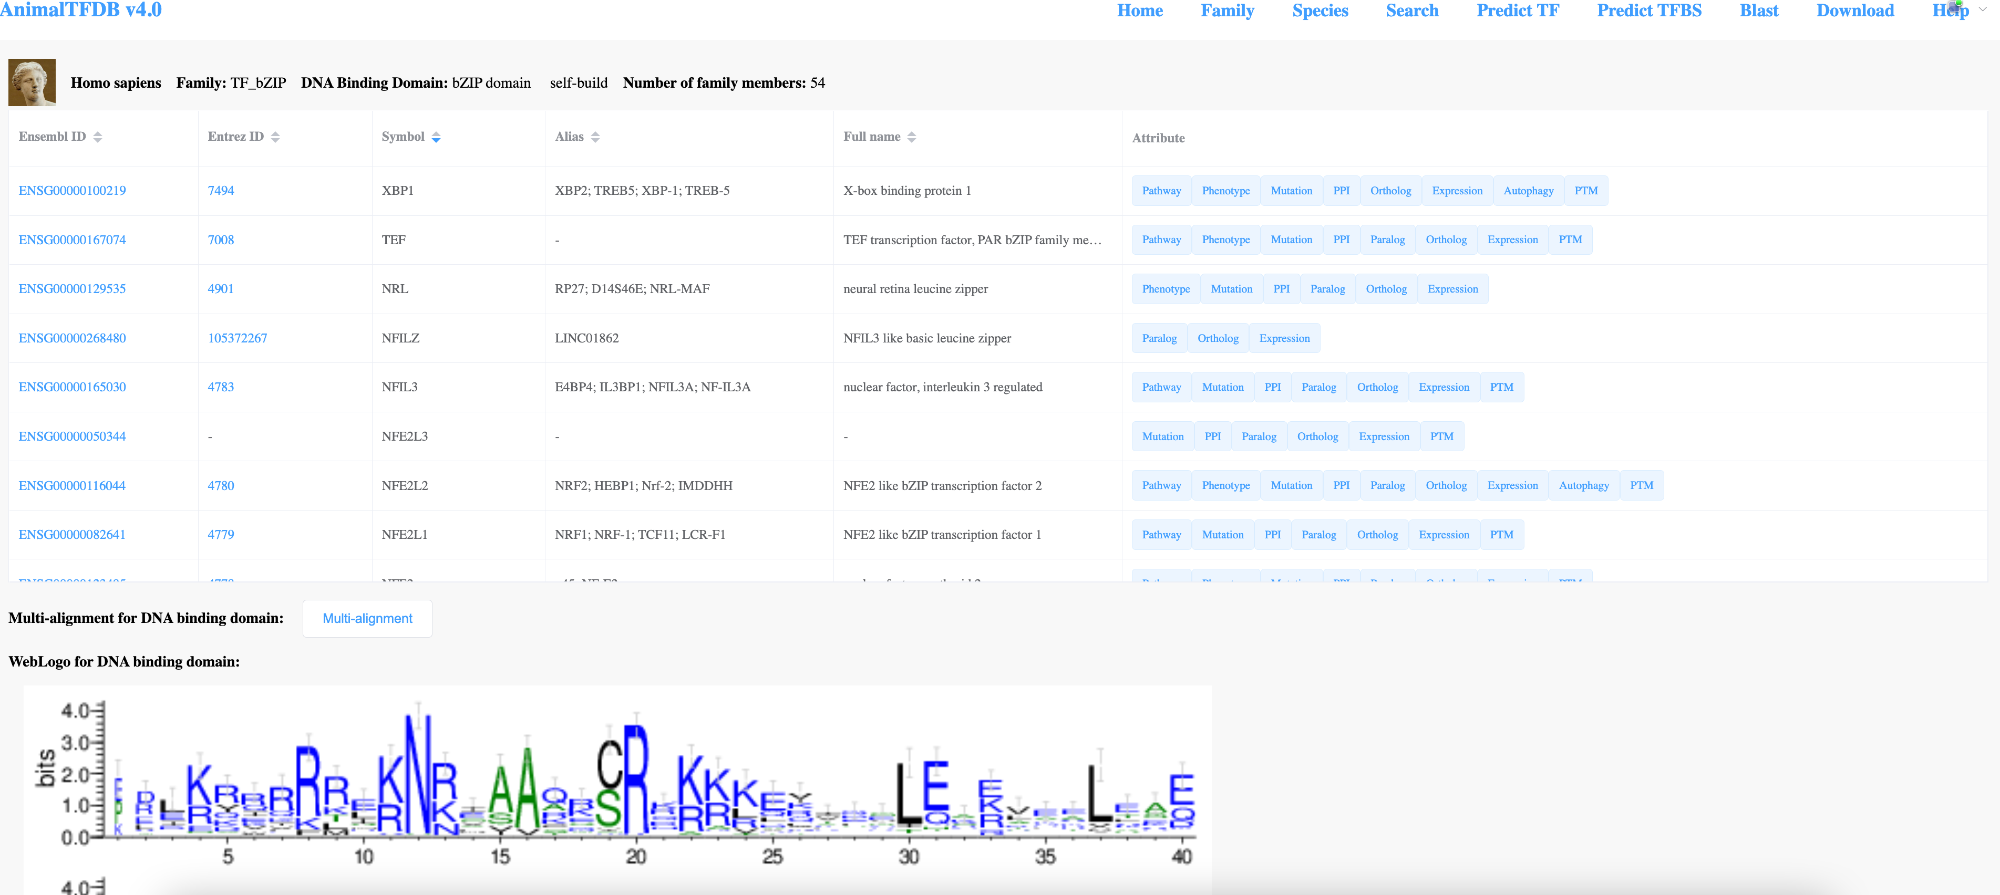Open the Download page
This screenshot has height=895, width=2000.
[x=1855, y=10]
